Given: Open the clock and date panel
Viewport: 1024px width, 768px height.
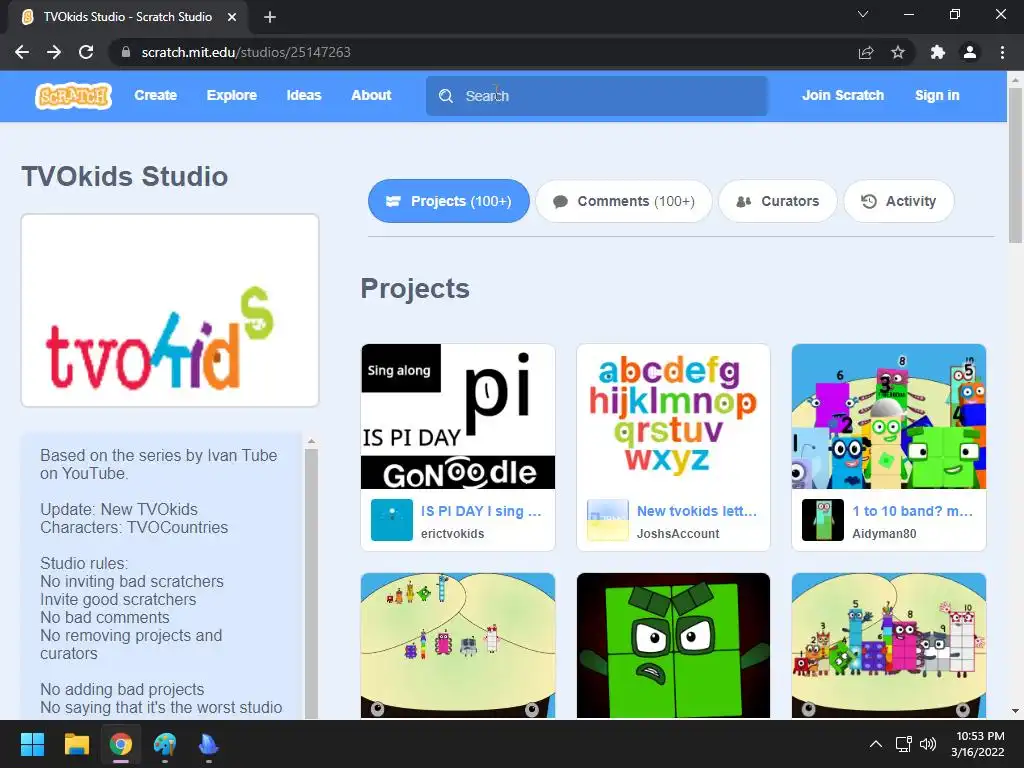Looking at the screenshot, I should pyautogui.click(x=978, y=744).
